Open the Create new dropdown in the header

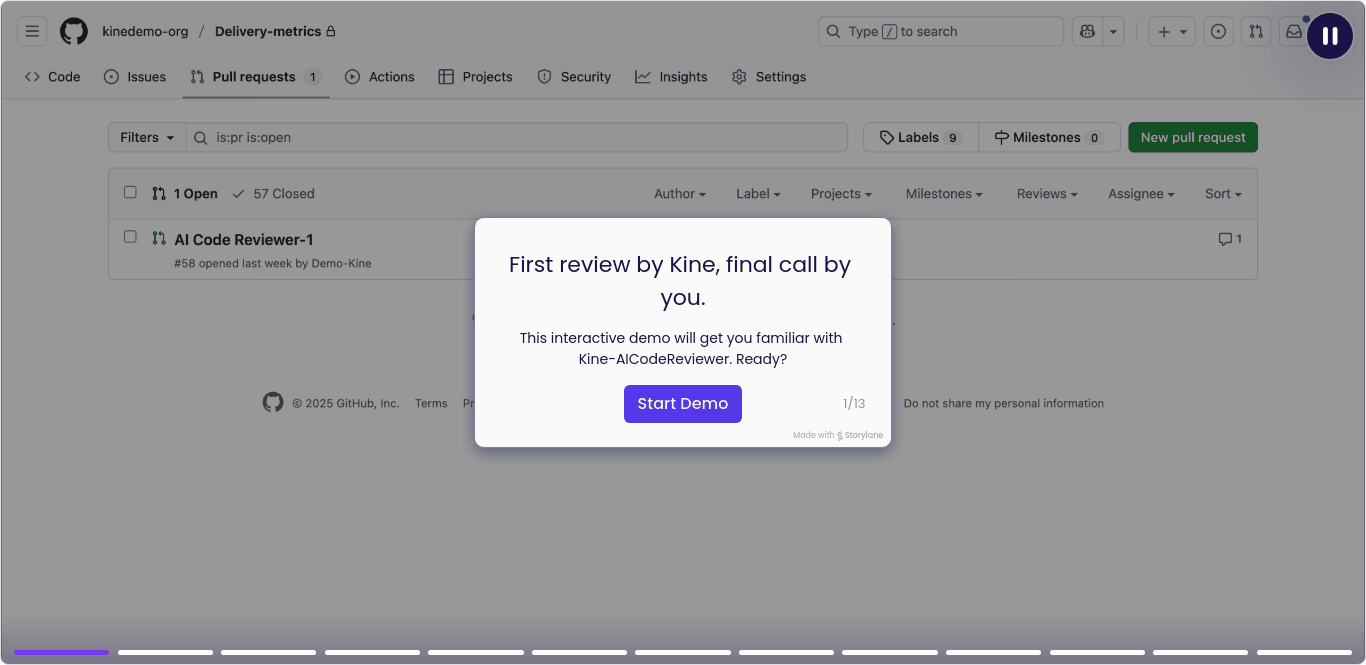pos(1170,31)
